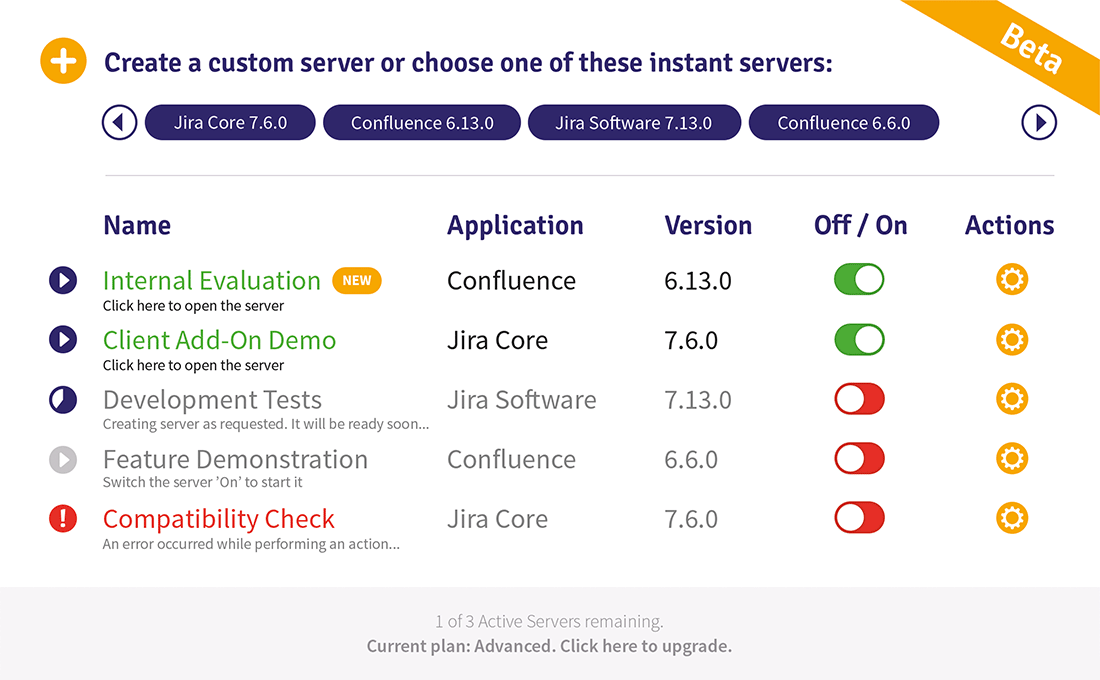Click the Application column header
The image size is (1100, 680).
coord(516,225)
